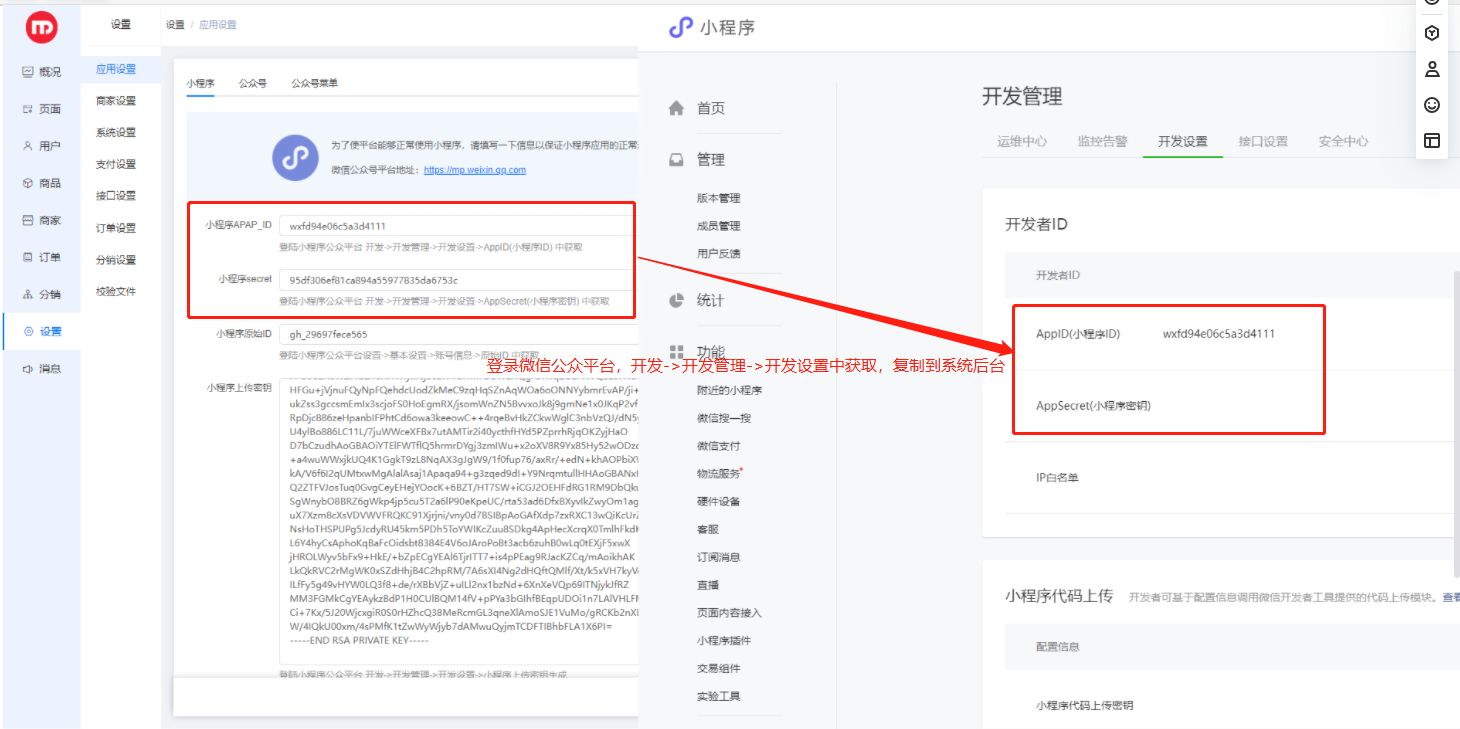Click the 设置 breadcrumb link
The height and width of the screenshot is (729, 1460).
(x=175, y=25)
